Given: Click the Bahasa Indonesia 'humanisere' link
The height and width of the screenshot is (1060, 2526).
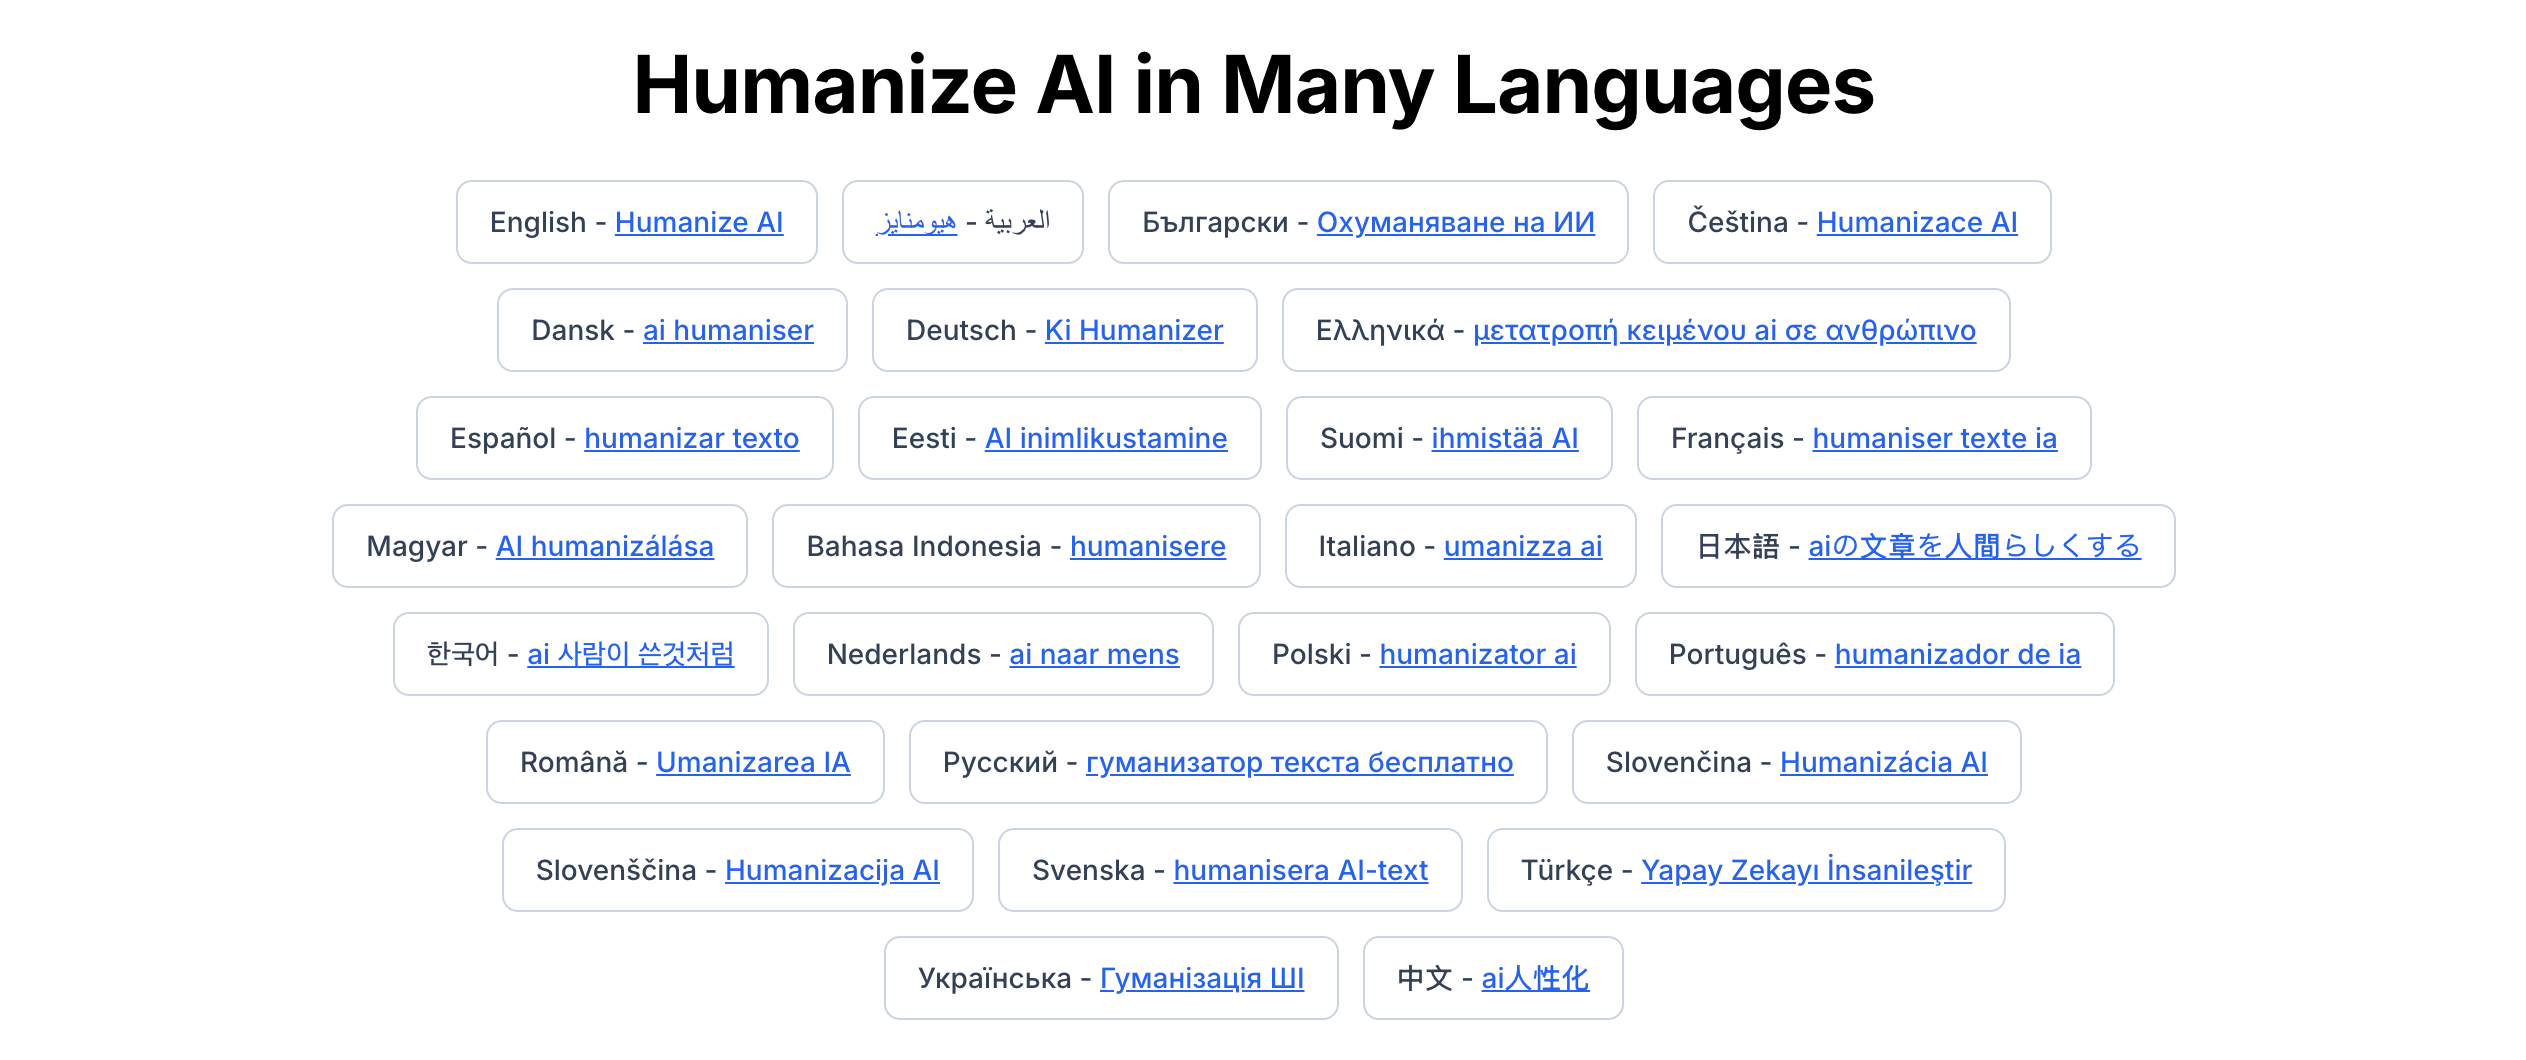Looking at the screenshot, I should click(1148, 546).
